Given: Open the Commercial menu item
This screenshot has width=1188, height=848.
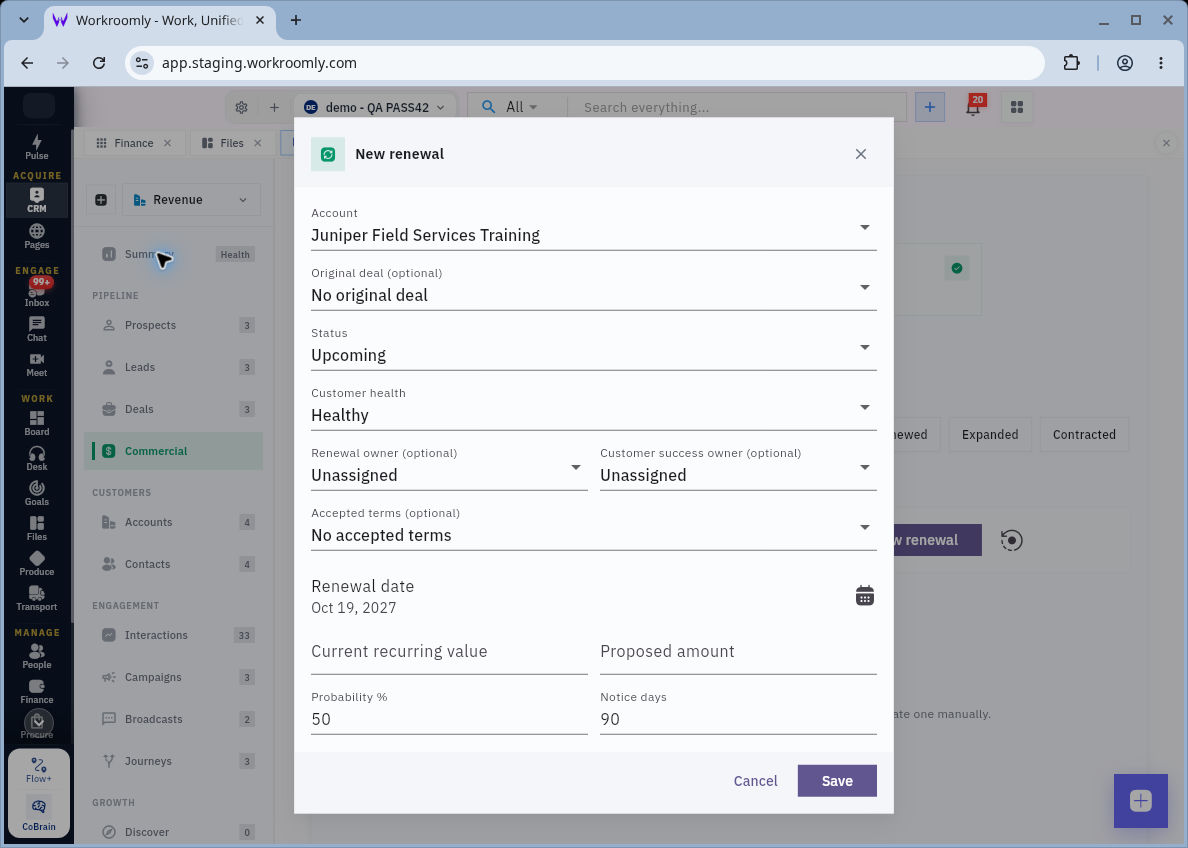Looking at the screenshot, I should [174, 451].
